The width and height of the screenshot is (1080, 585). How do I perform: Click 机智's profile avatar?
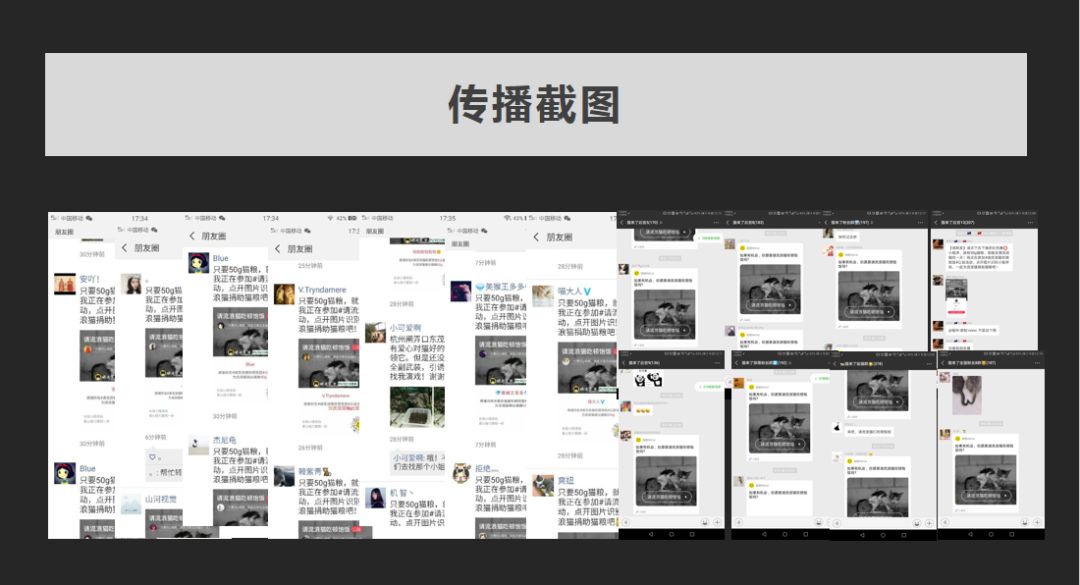click(x=376, y=497)
